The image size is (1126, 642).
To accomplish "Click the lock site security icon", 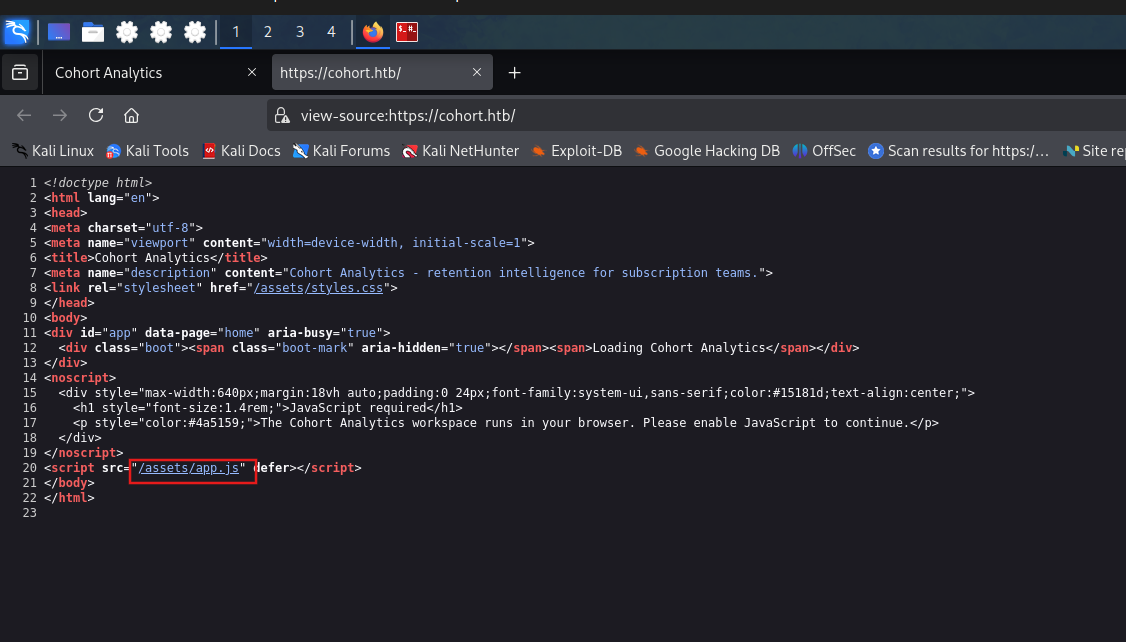I will 282,116.
